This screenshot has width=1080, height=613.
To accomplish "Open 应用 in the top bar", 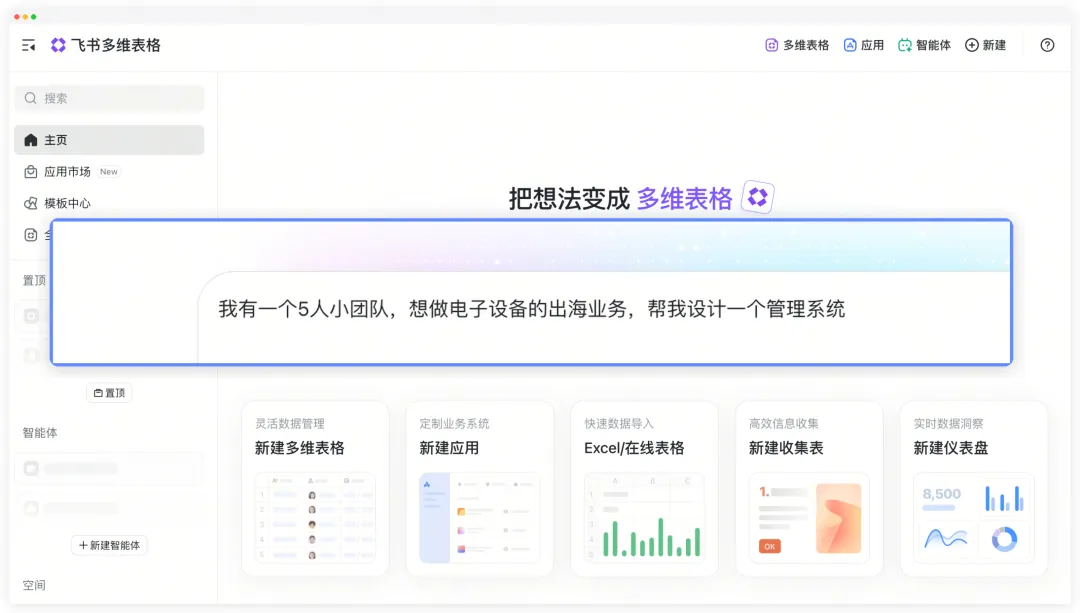I will pyautogui.click(x=864, y=45).
